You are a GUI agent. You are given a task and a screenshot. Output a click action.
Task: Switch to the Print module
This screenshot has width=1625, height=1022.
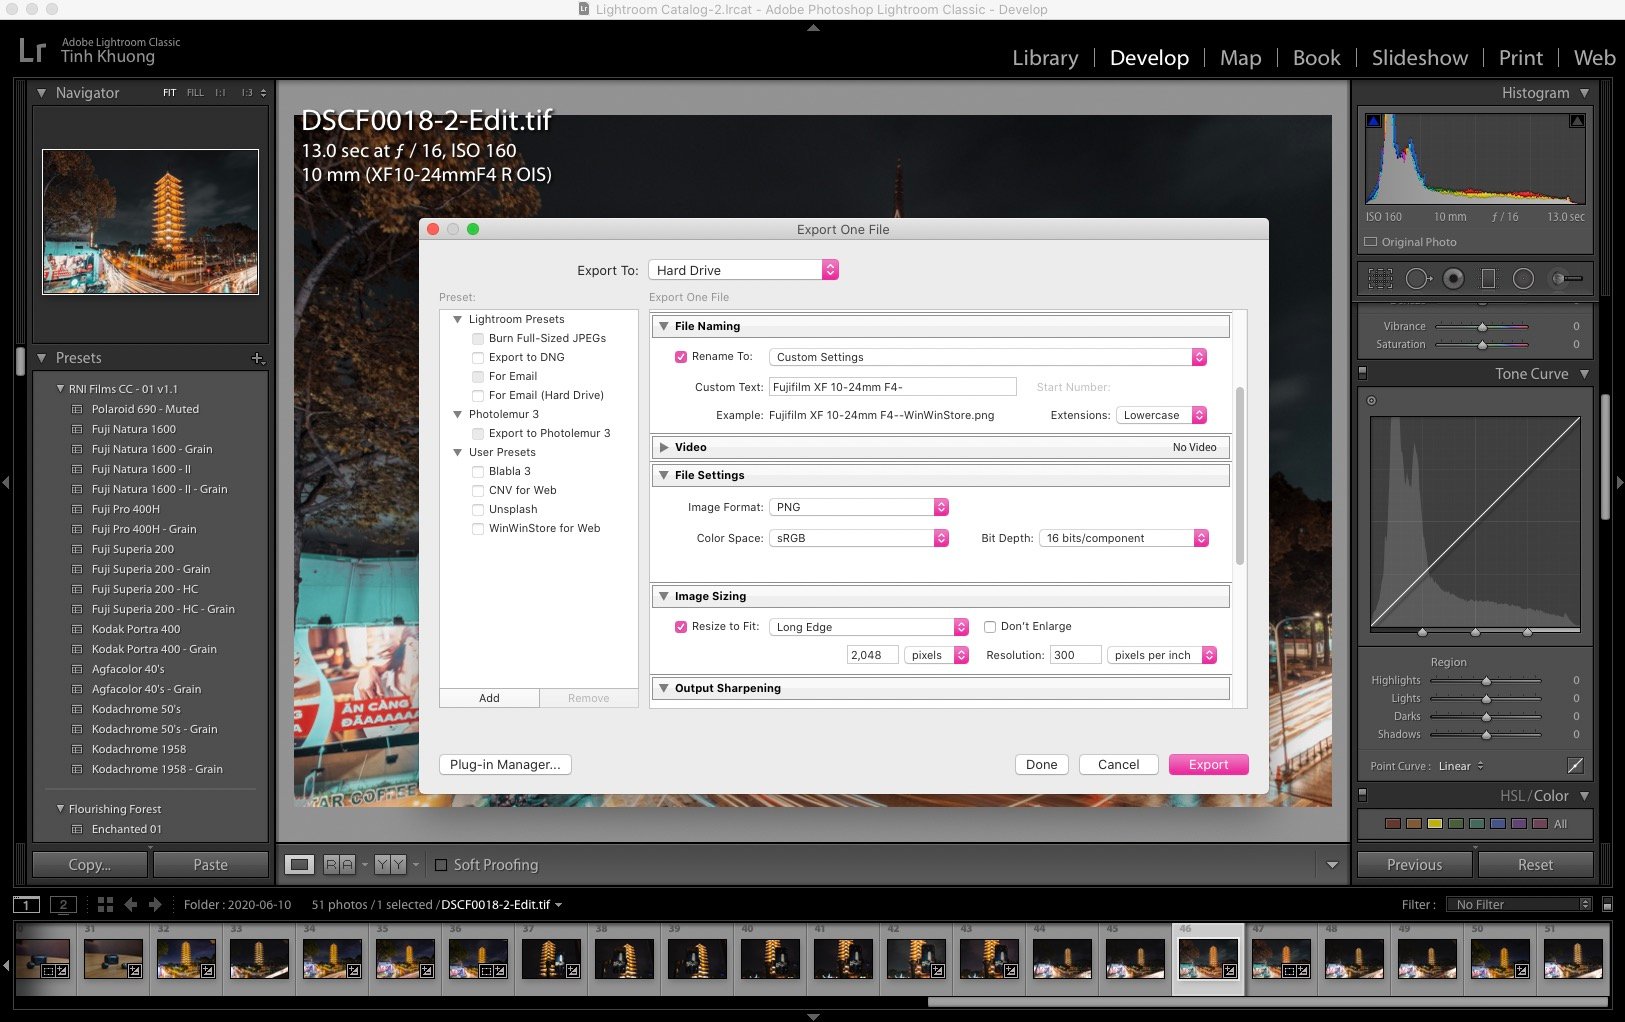pos(1520,58)
